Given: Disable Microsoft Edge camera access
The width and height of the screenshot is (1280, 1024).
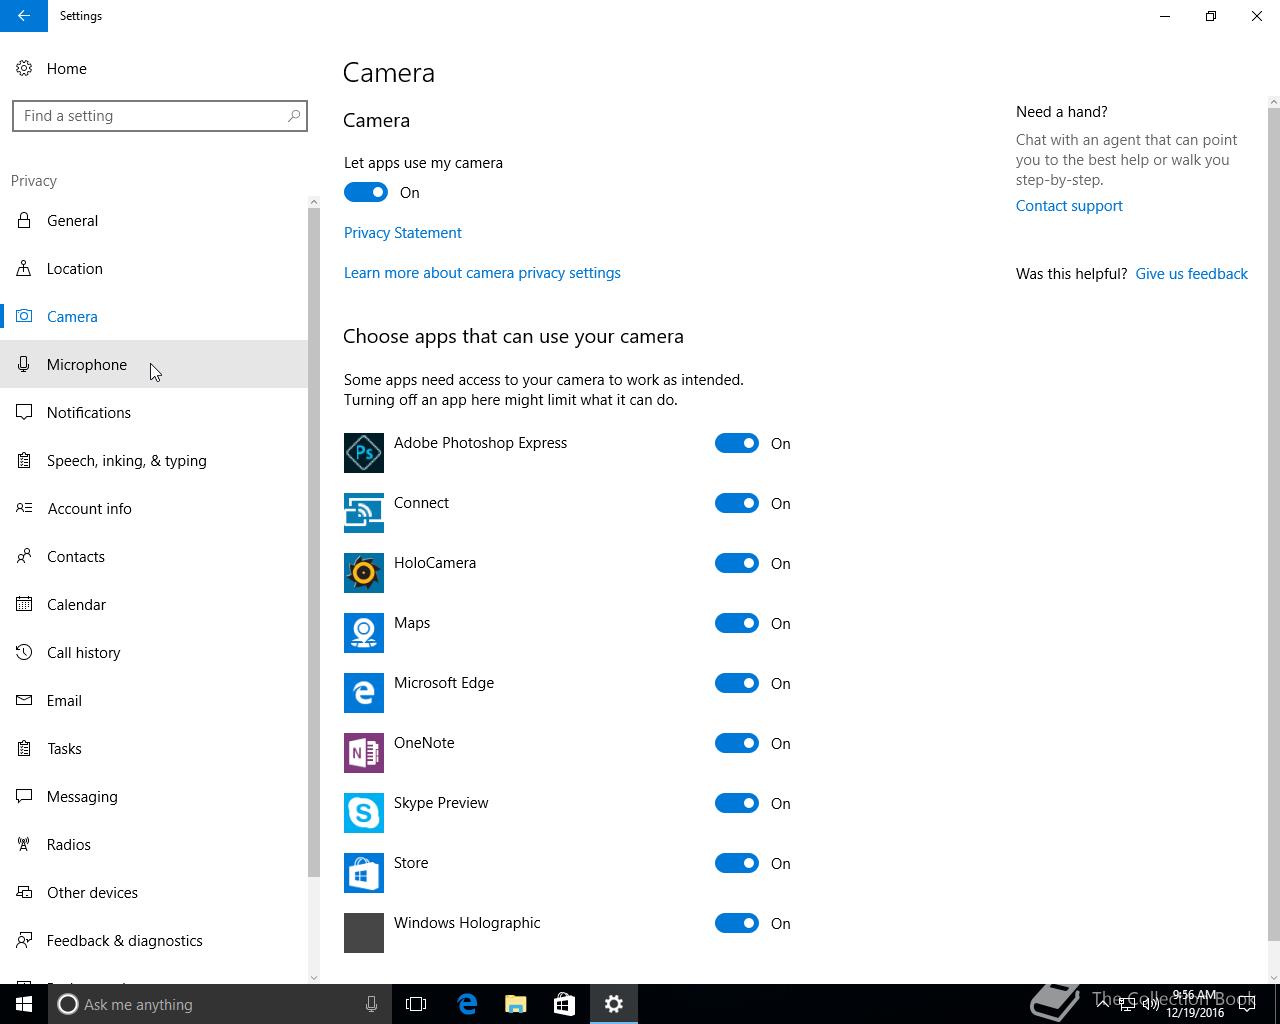Looking at the screenshot, I should click(x=737, y=683).
